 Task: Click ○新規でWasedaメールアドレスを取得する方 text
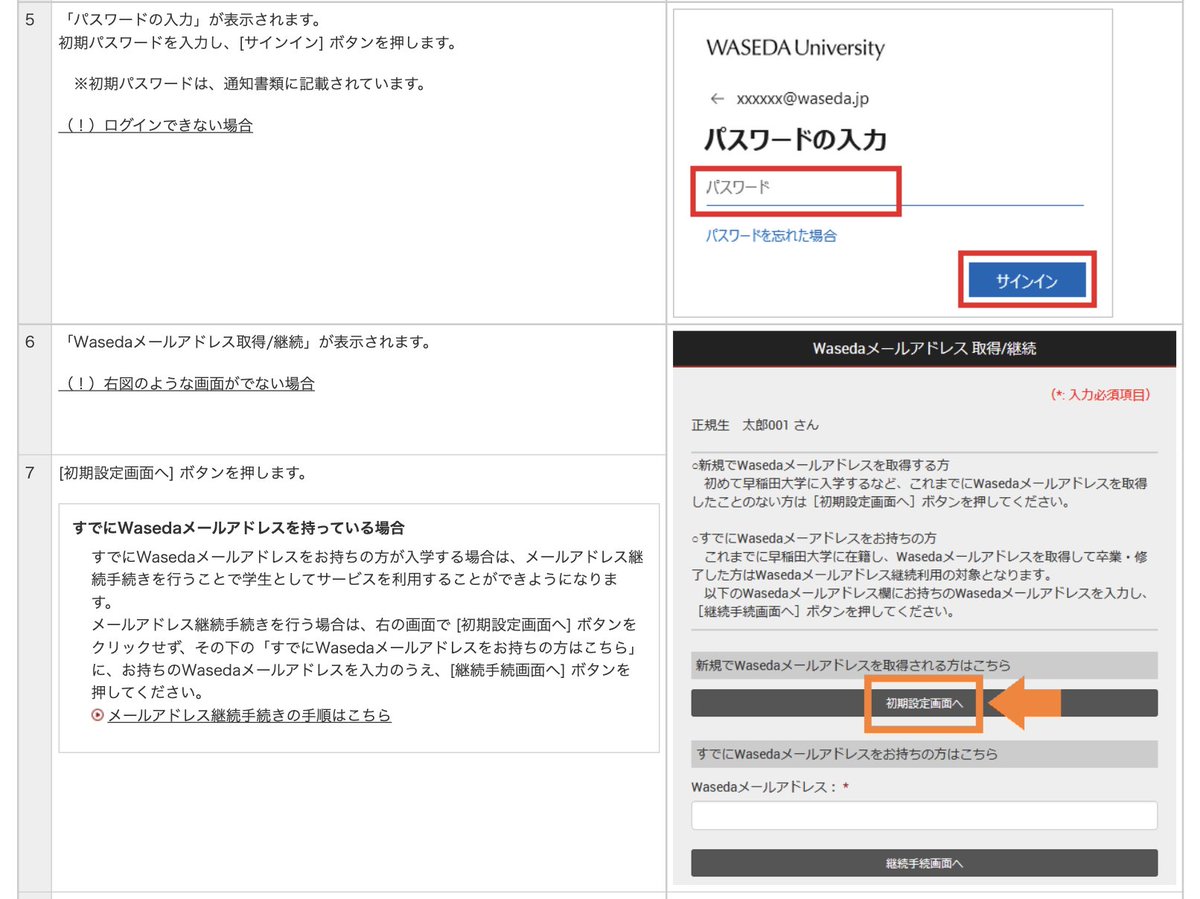pos(820,465)
